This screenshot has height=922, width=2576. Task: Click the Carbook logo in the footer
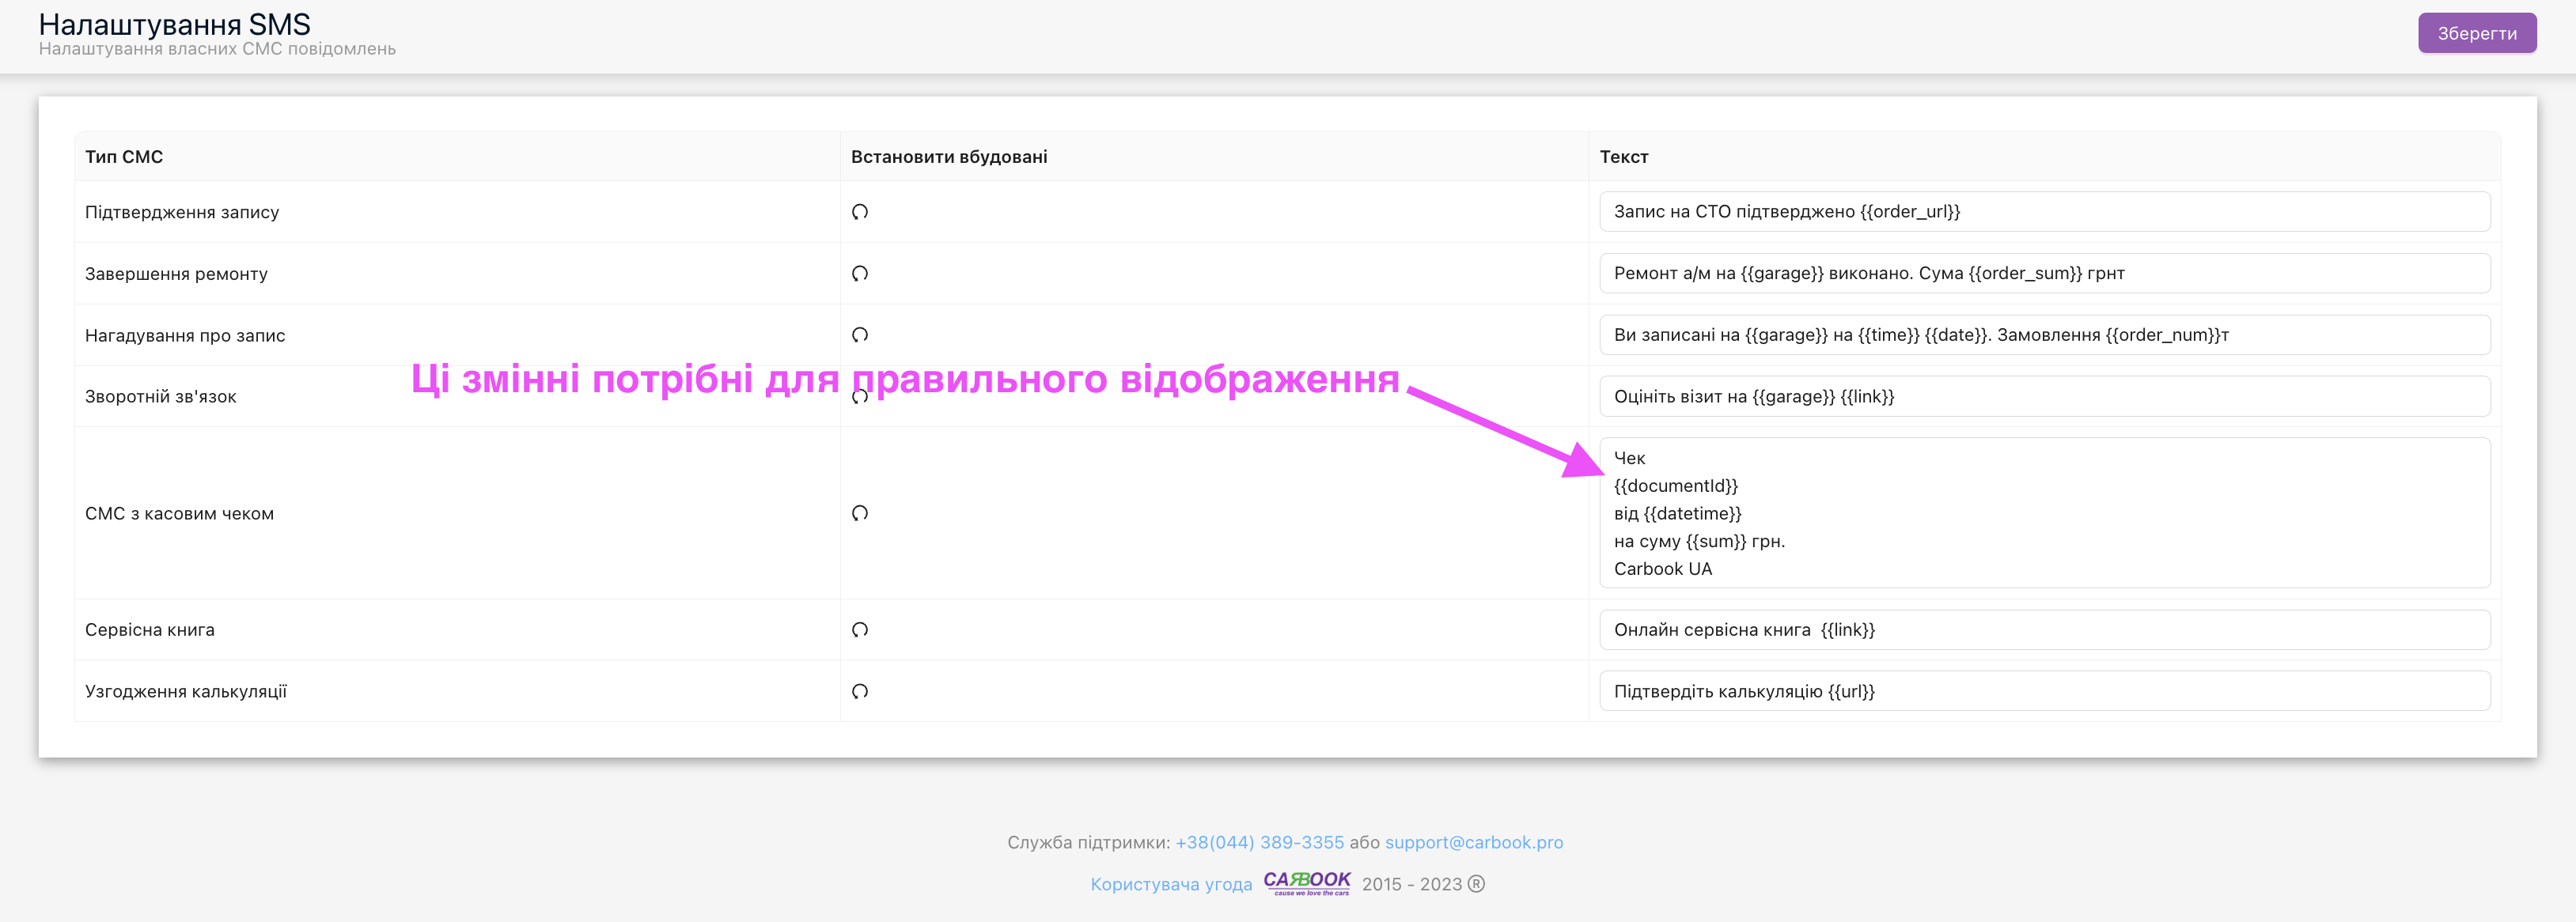pos(1306,883)
